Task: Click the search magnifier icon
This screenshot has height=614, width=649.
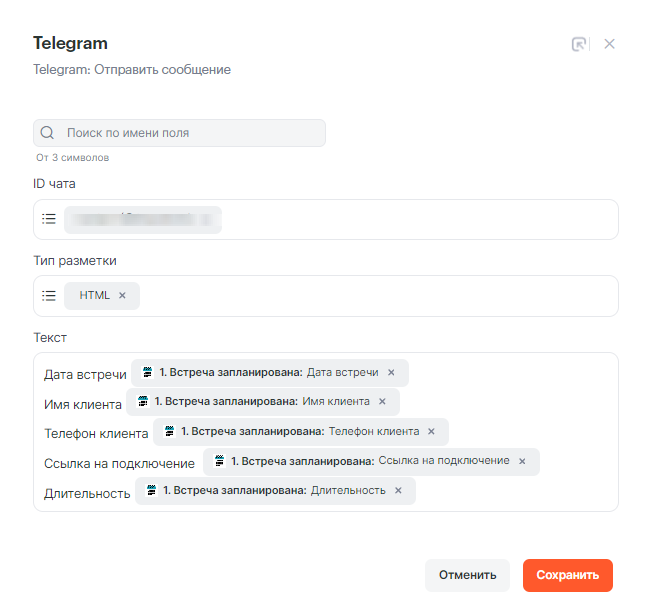Action: [x=47, y=133]
